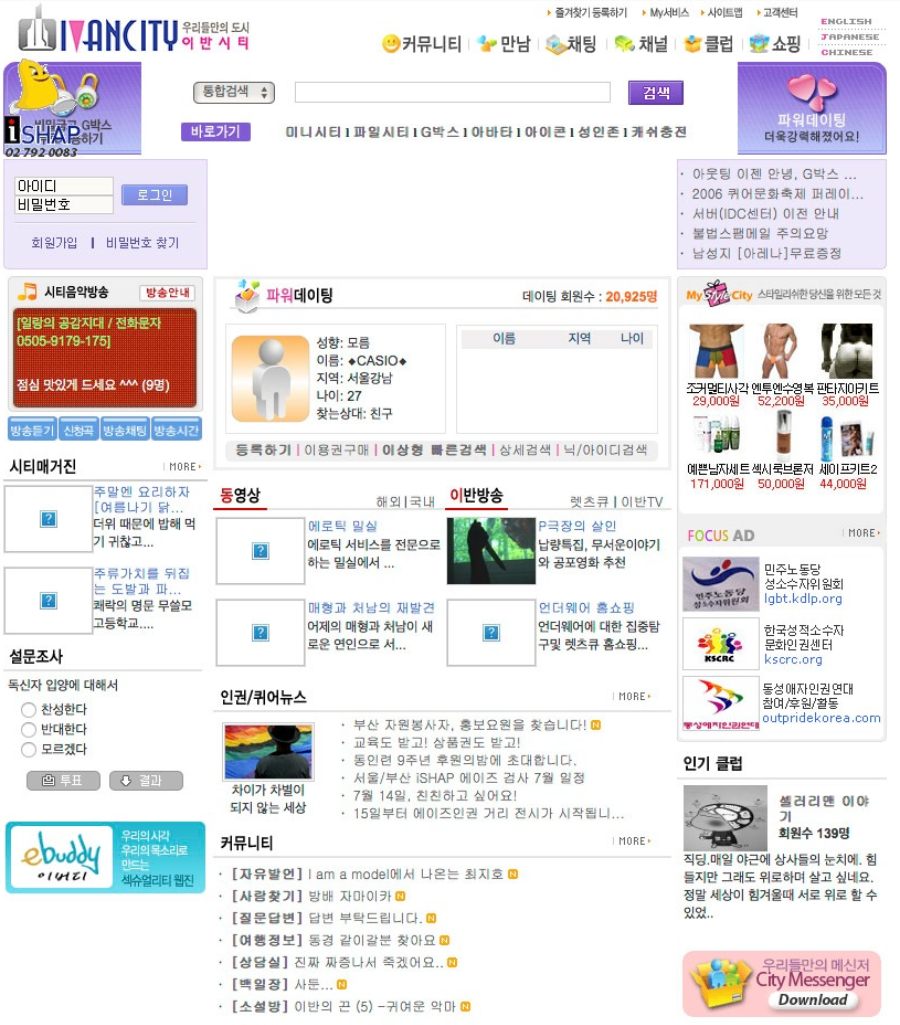Open P극장의 살인 video thumbnail
This screenshot has height=1025, width=900.
pos(491,550)
